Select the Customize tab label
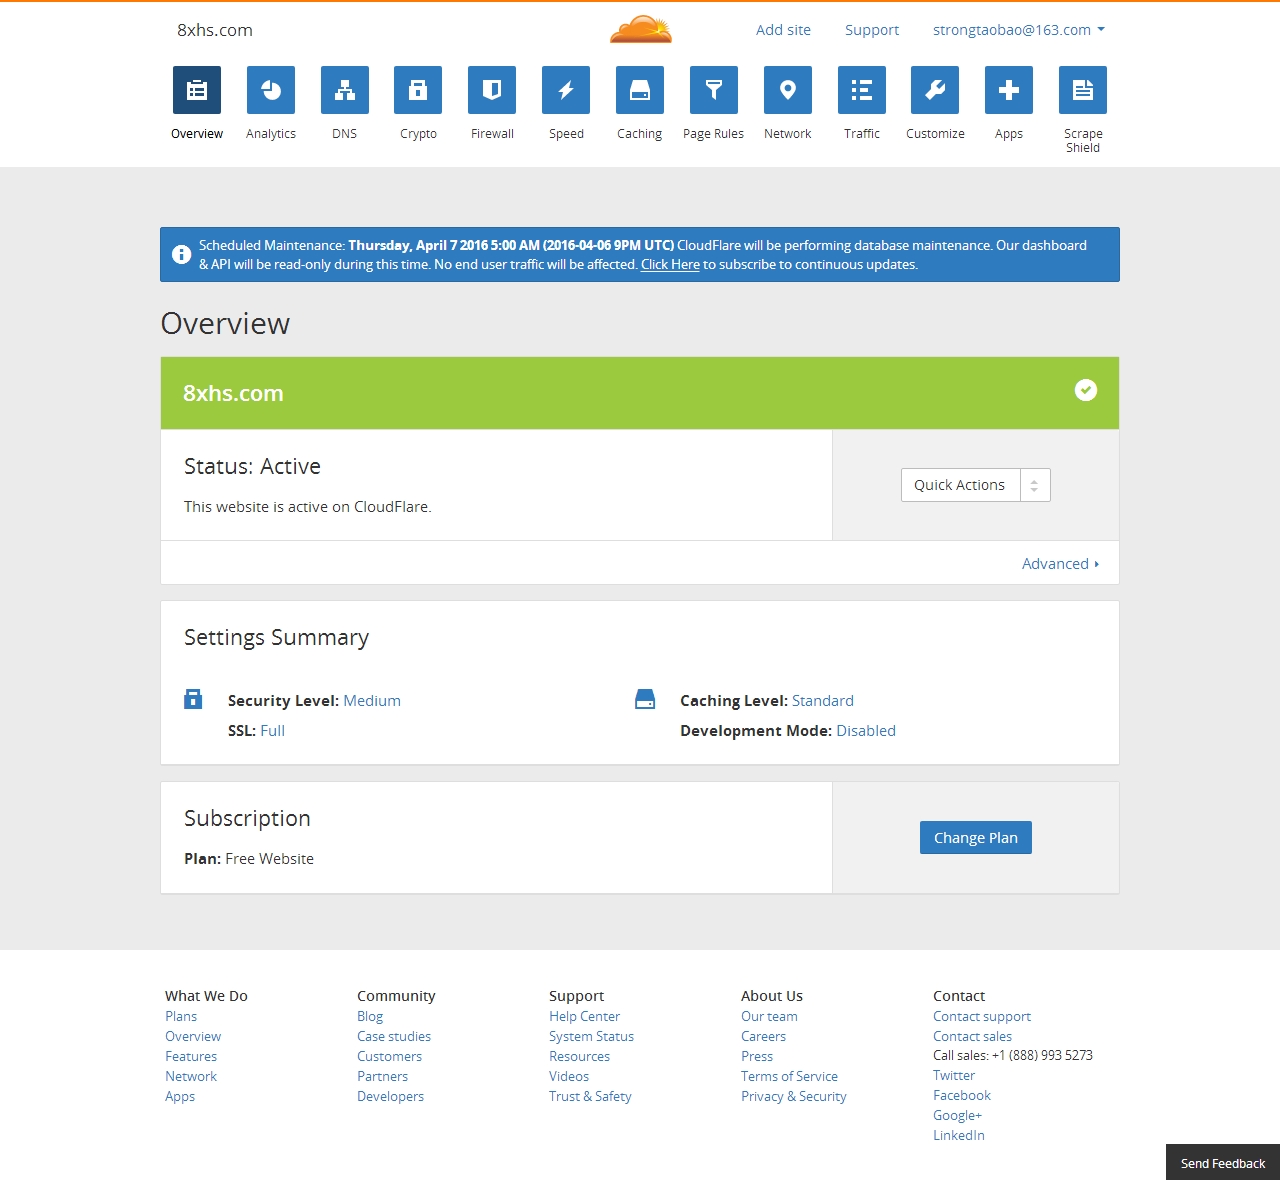The width and height of the screenshot is (1280, 1180). tap(935, 134)
